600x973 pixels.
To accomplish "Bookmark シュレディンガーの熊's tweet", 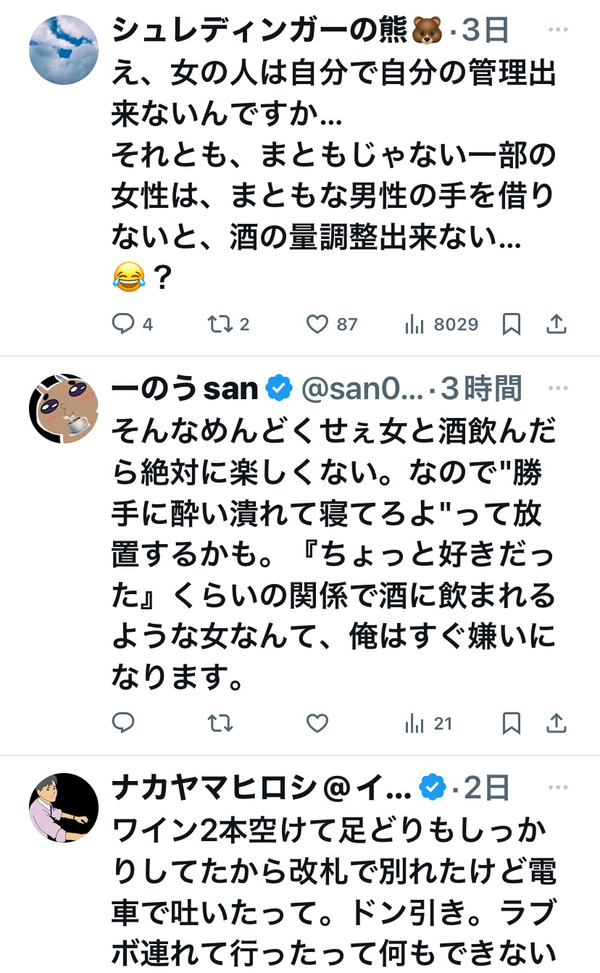I will pyautogui.click(x=511, y=323).
